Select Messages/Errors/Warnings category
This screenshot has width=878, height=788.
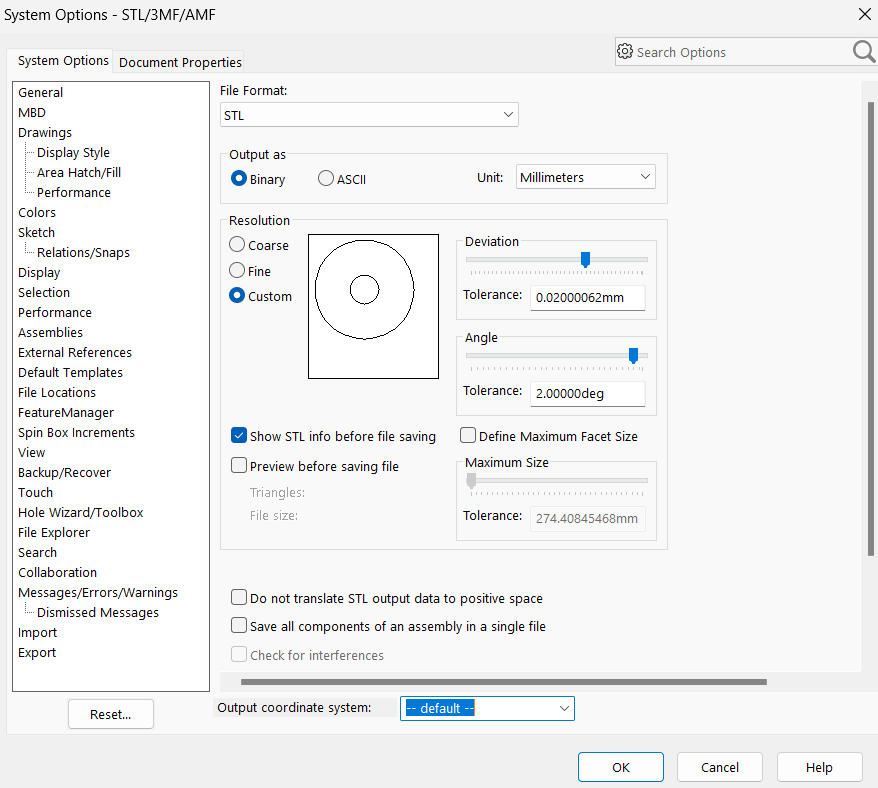98,593
